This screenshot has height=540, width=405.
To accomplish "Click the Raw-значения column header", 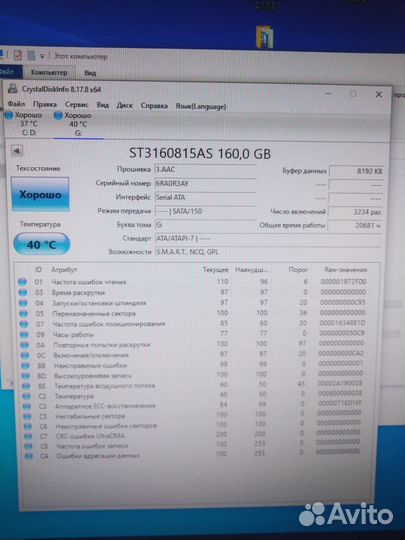I will [x=345, y=270].
